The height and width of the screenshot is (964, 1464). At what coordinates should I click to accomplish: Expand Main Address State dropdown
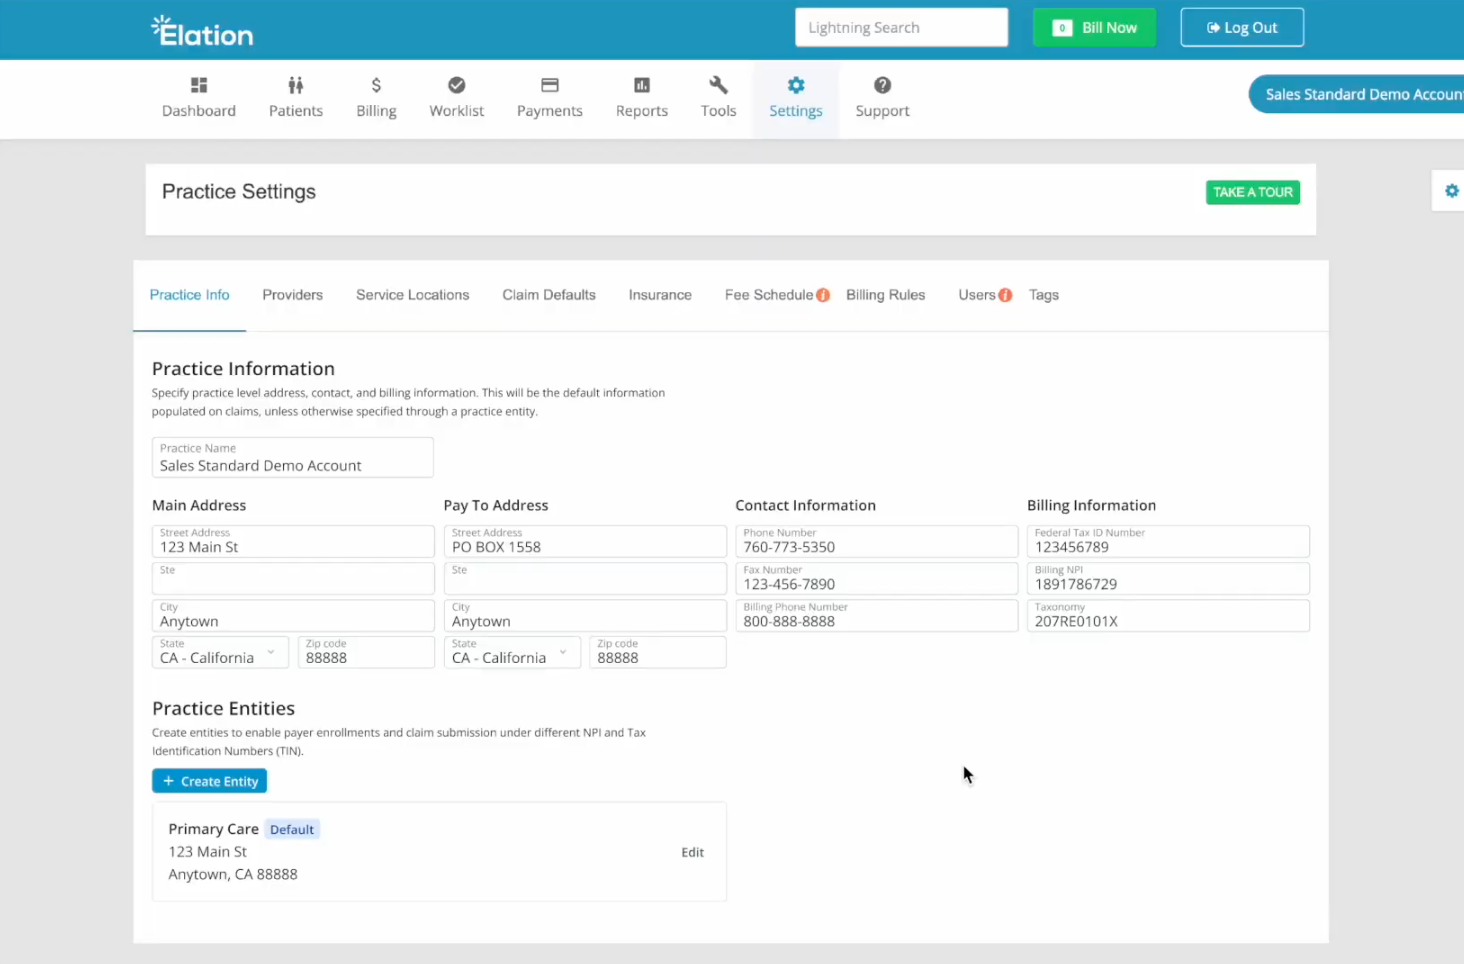(220, 652)
